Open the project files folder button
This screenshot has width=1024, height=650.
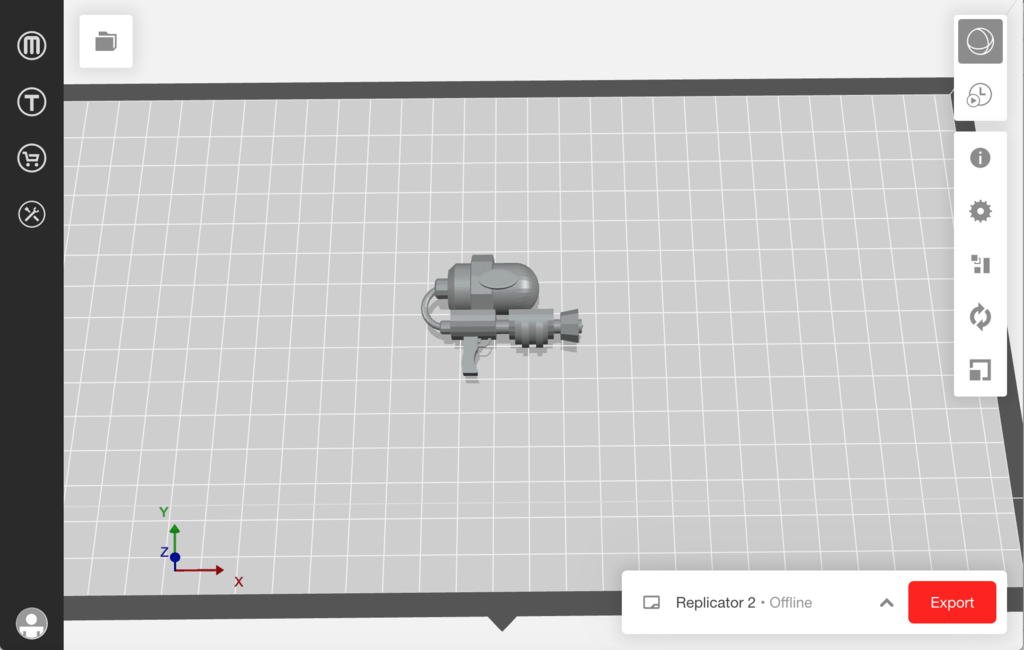[106, 41]
